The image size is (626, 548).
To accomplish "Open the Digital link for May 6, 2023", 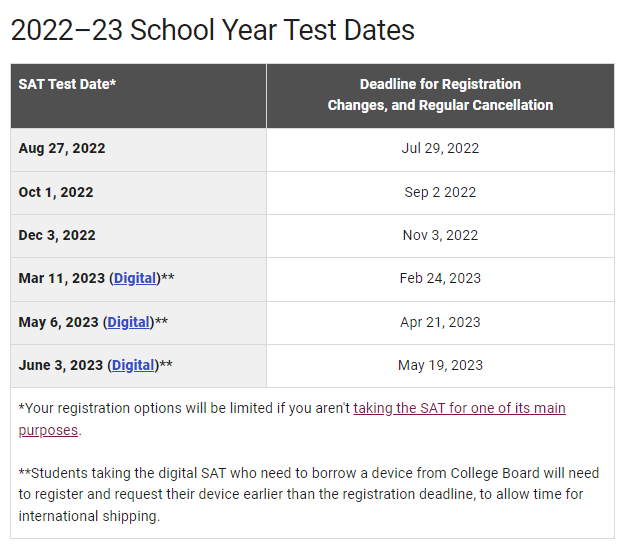I will pos(129,322).
